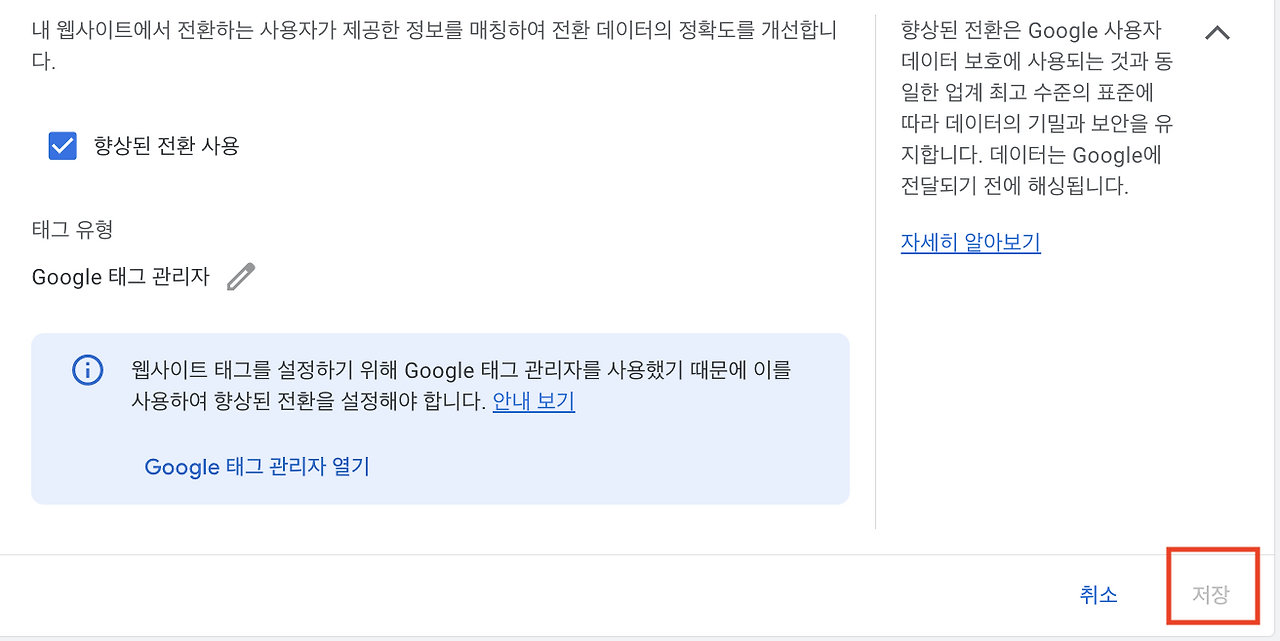Collapse the help panel with the chevron
Image resolution: width=1280 pixels, height=641 pixels.
(1218, 32)
